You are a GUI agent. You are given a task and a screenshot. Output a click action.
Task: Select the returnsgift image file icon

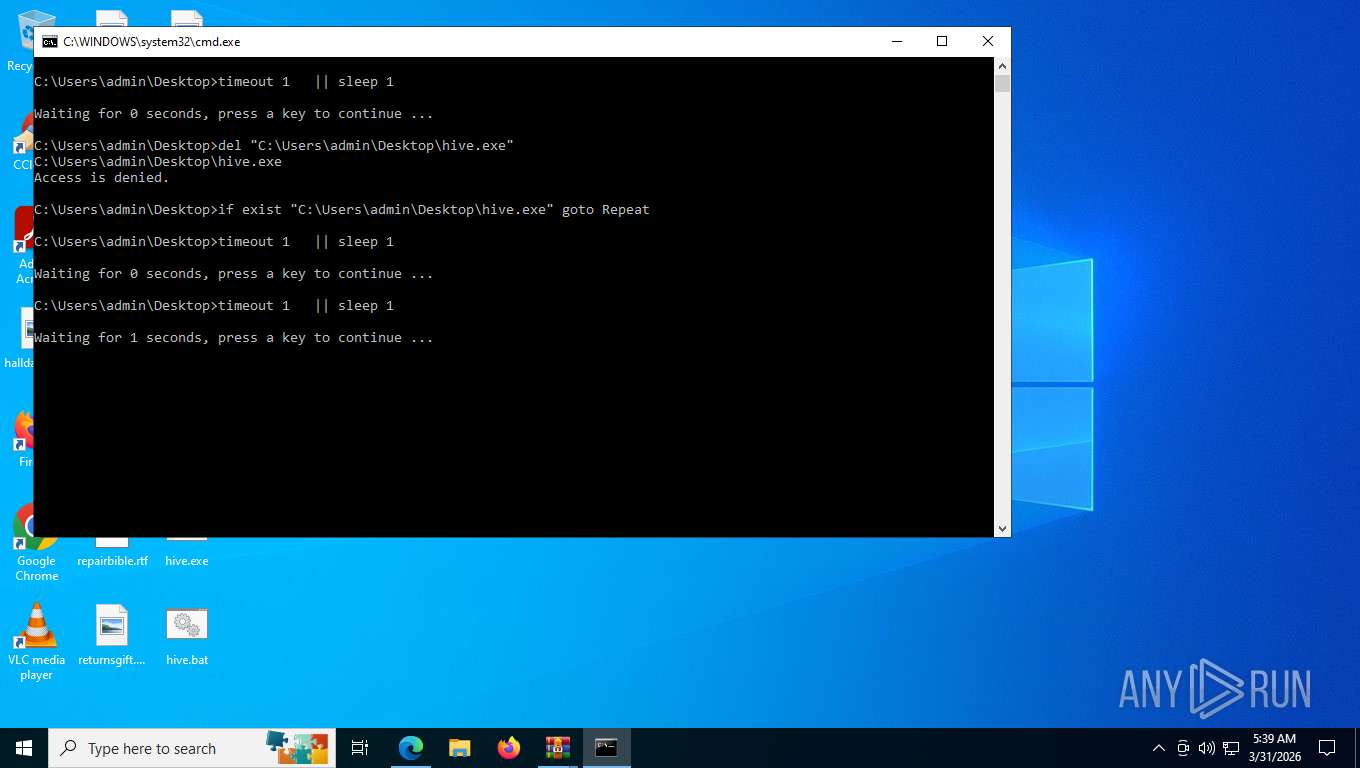tap(112, 636)
